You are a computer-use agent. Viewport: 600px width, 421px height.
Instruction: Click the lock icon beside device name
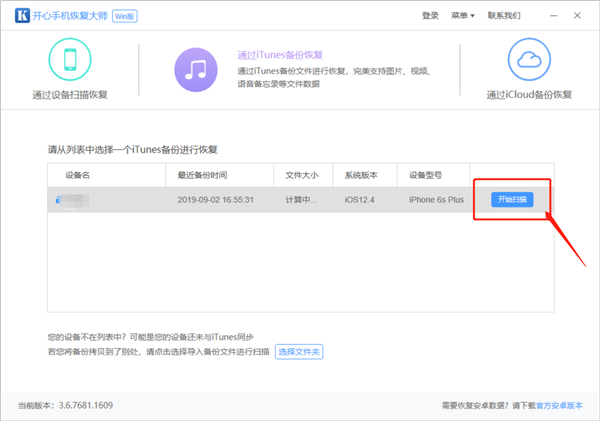coord(58,200)
